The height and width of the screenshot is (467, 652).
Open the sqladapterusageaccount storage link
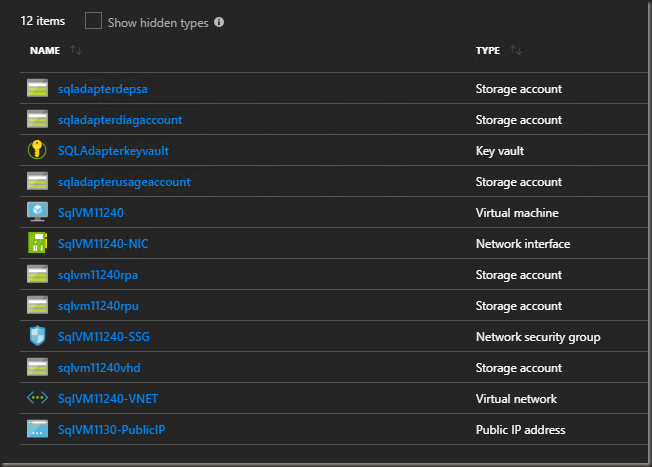[124, 182]
